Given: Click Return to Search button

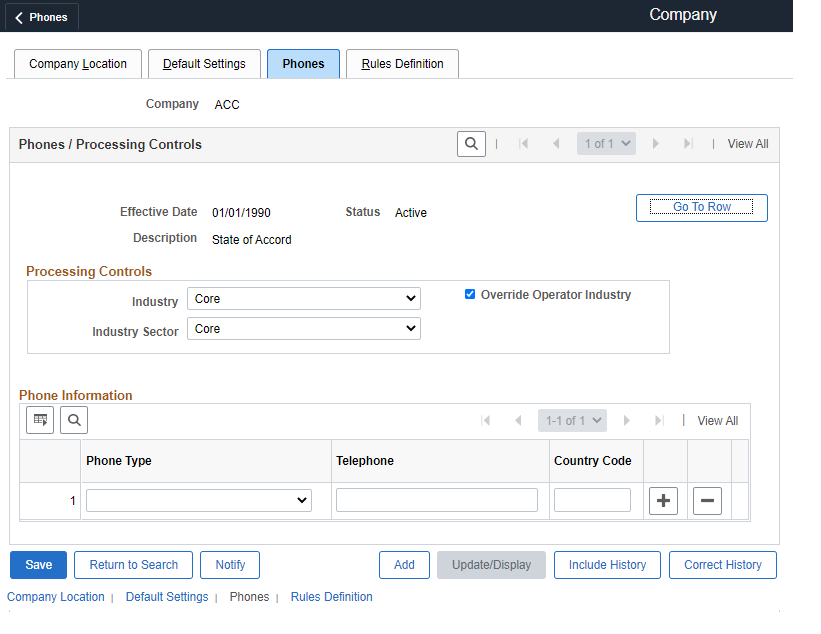Looking at the screenshot, I should pos(134,565).
